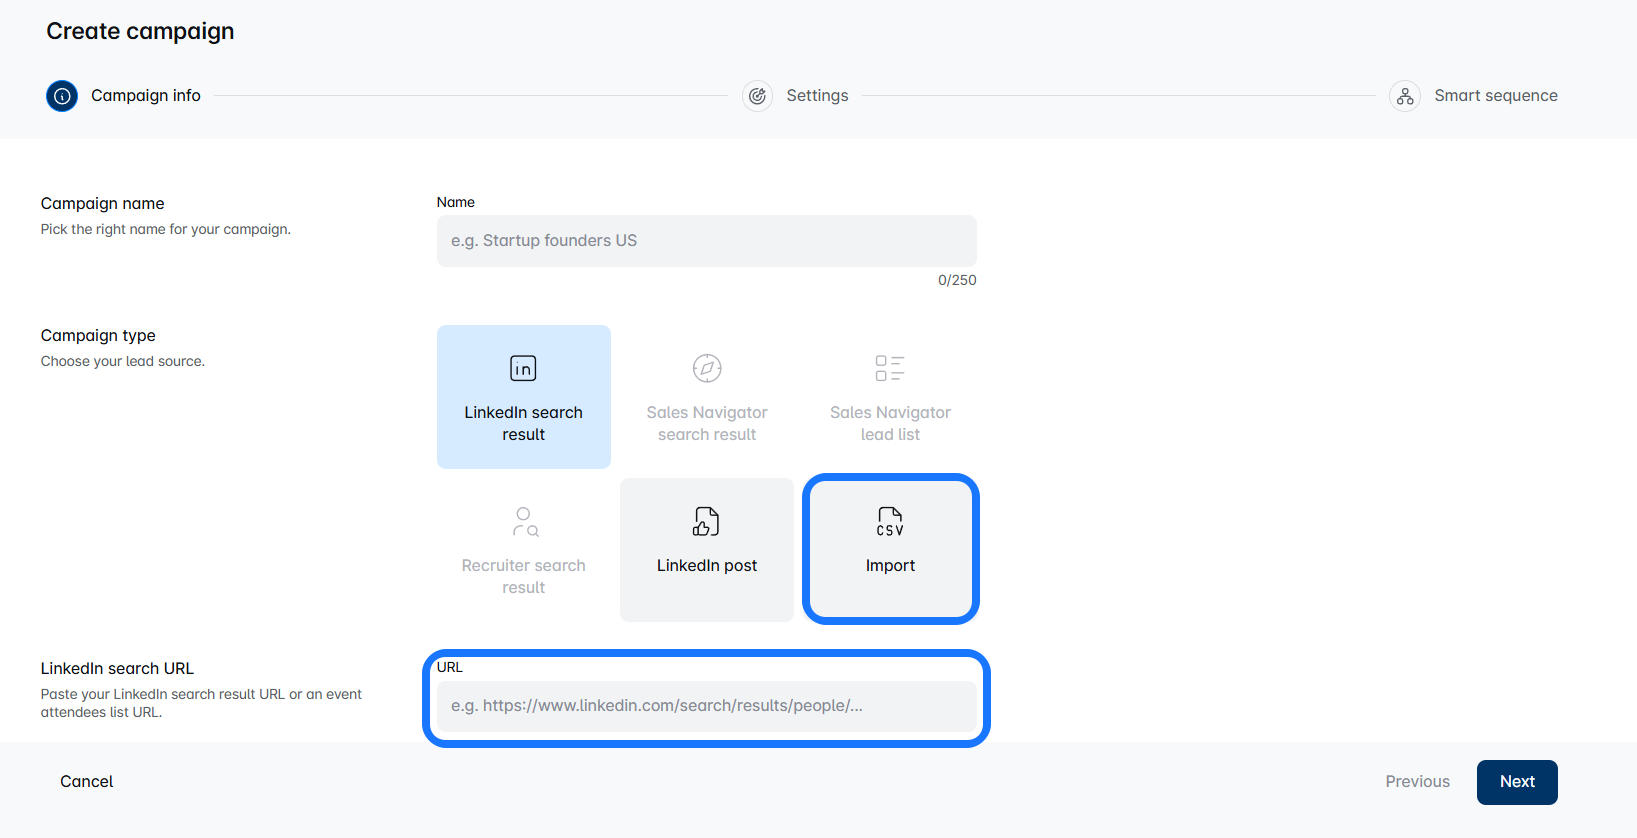Click the Settings target step icon

757,96
